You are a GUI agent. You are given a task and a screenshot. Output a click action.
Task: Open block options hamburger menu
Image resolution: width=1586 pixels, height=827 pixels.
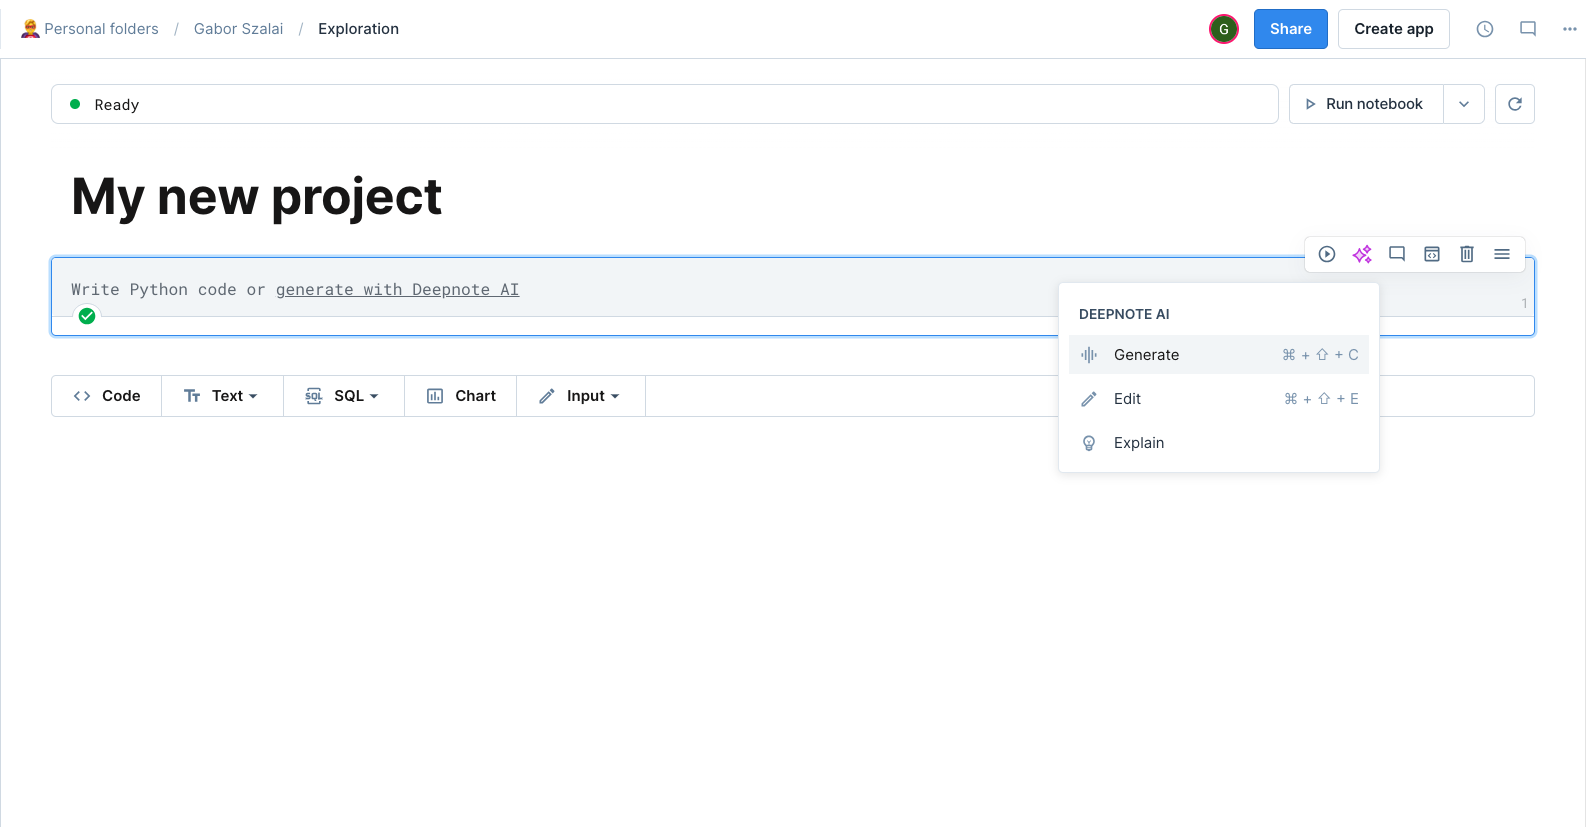[1502, 254]
